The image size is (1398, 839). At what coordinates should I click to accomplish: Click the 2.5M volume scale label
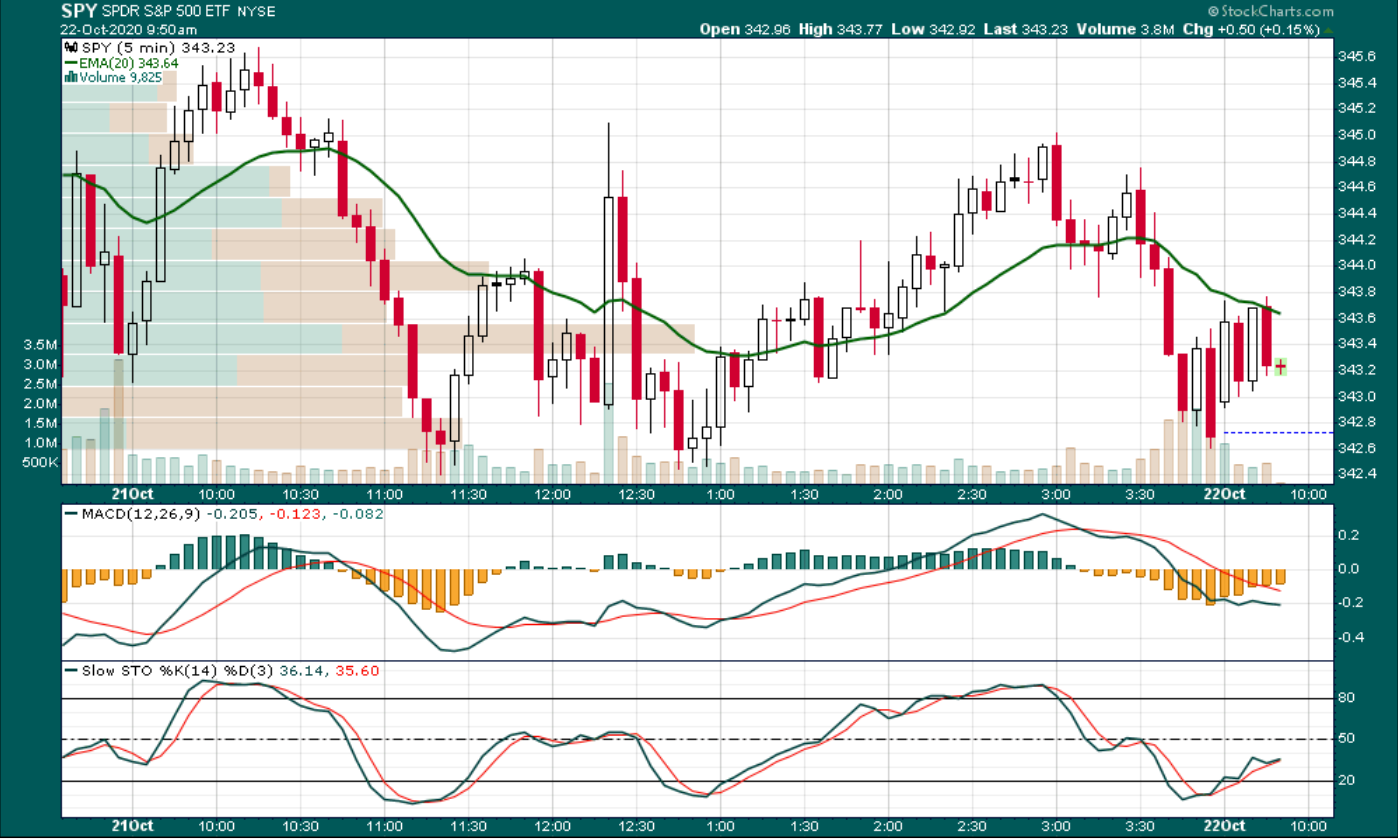pyautogui.click(x=42, y=384)
